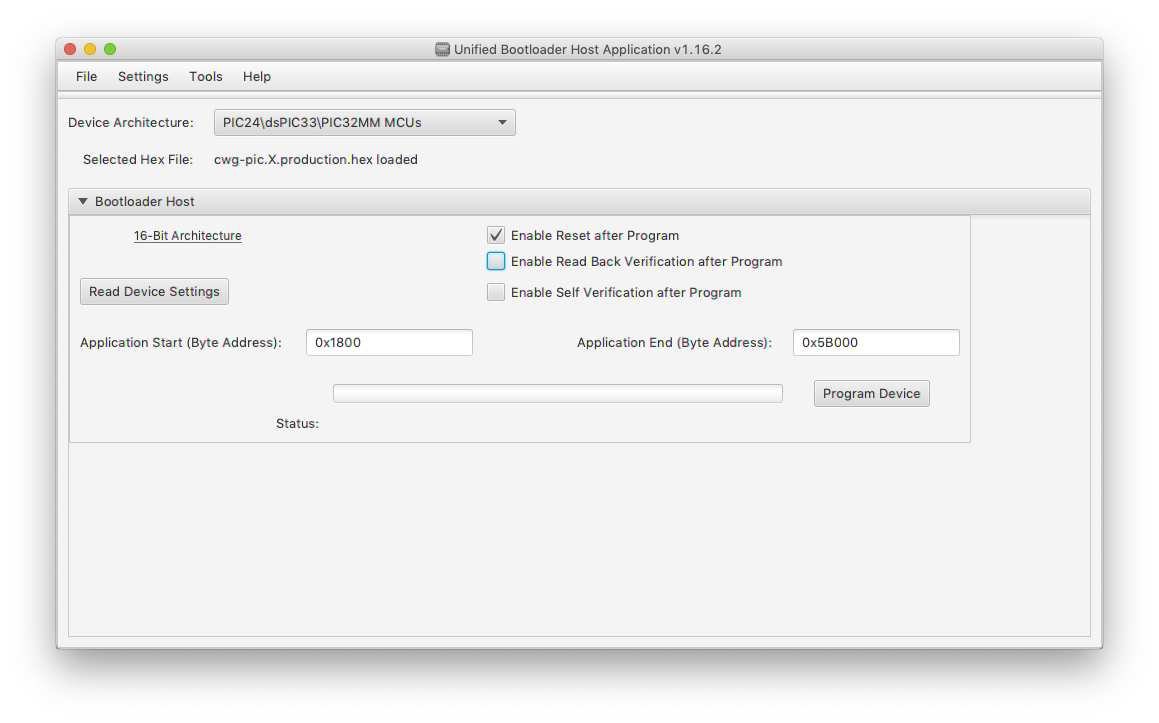Click the 16-Bit Architecture link
This screenshot has height=723, width=1159.
tap(187, 236)
